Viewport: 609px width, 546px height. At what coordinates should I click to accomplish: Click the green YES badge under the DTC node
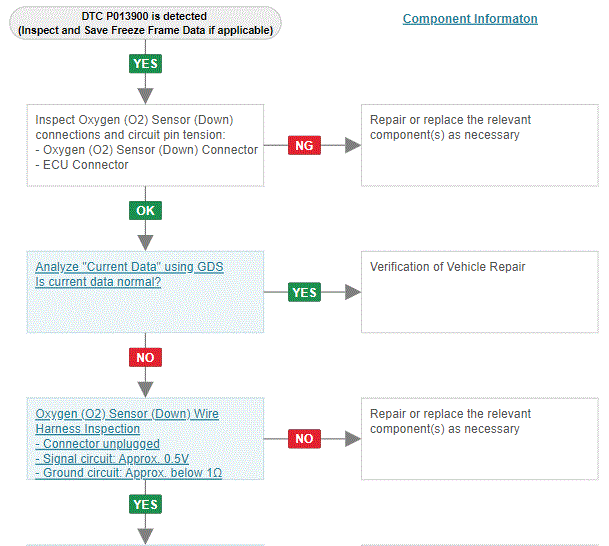145,63
